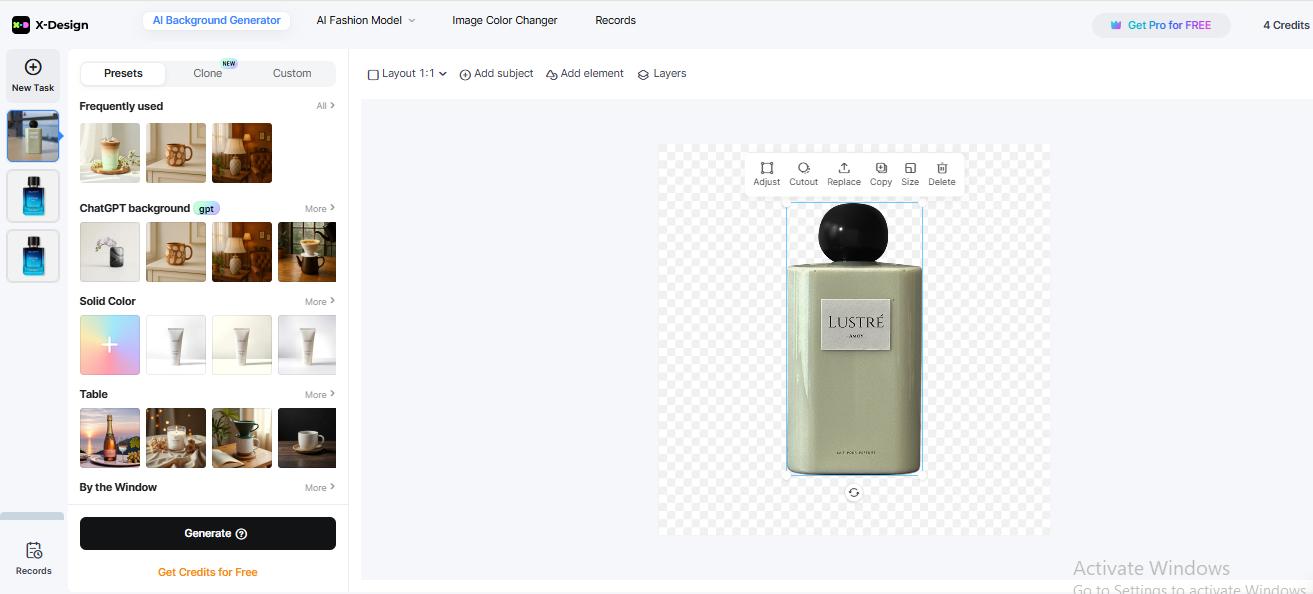Open the Size tool
1313x594 pixels.
(910, 174)
